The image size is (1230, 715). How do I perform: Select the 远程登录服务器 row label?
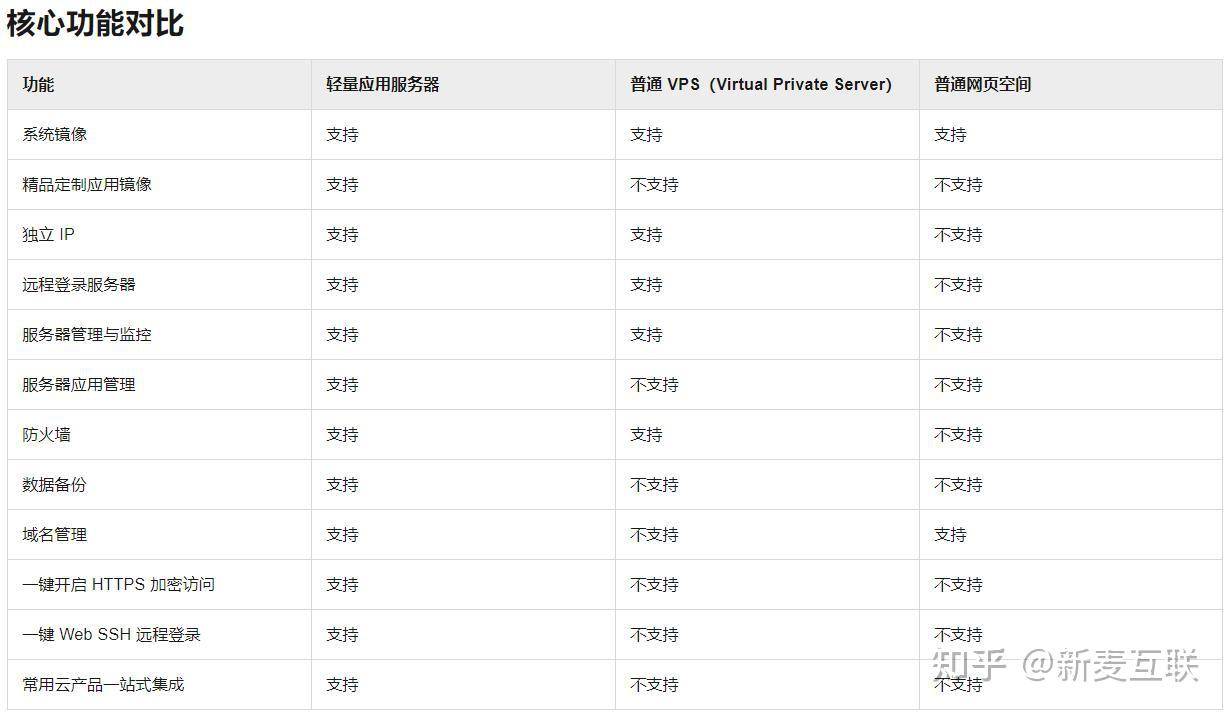coord(79,285)
